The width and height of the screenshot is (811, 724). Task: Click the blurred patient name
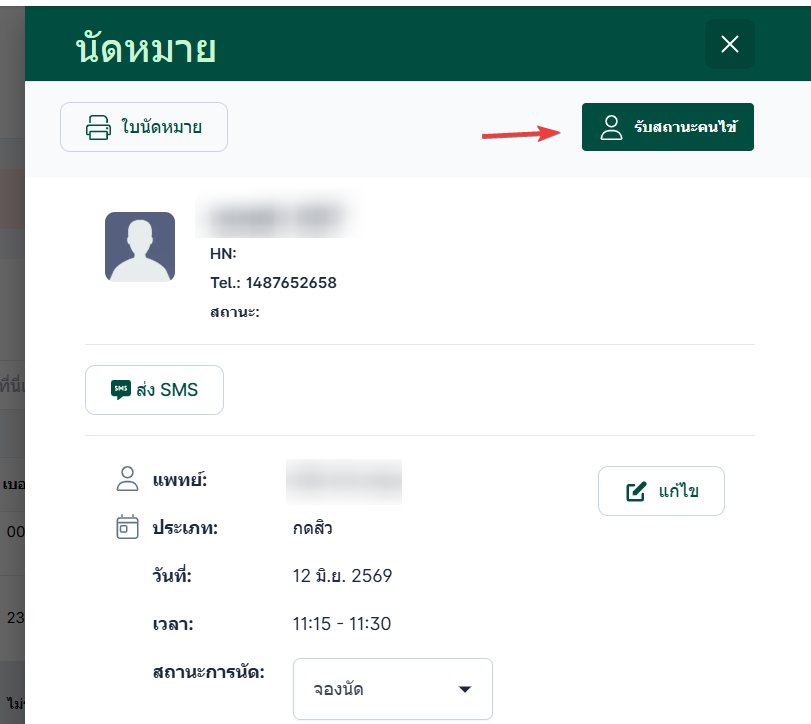(x=276, y=217)
